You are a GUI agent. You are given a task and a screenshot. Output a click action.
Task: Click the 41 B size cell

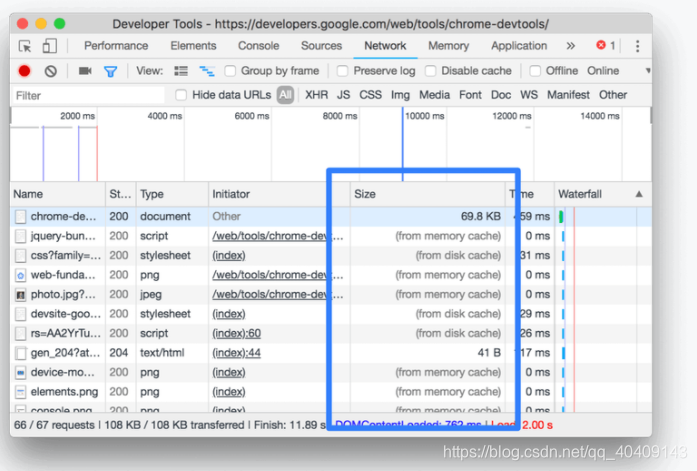tap(489, 353)
